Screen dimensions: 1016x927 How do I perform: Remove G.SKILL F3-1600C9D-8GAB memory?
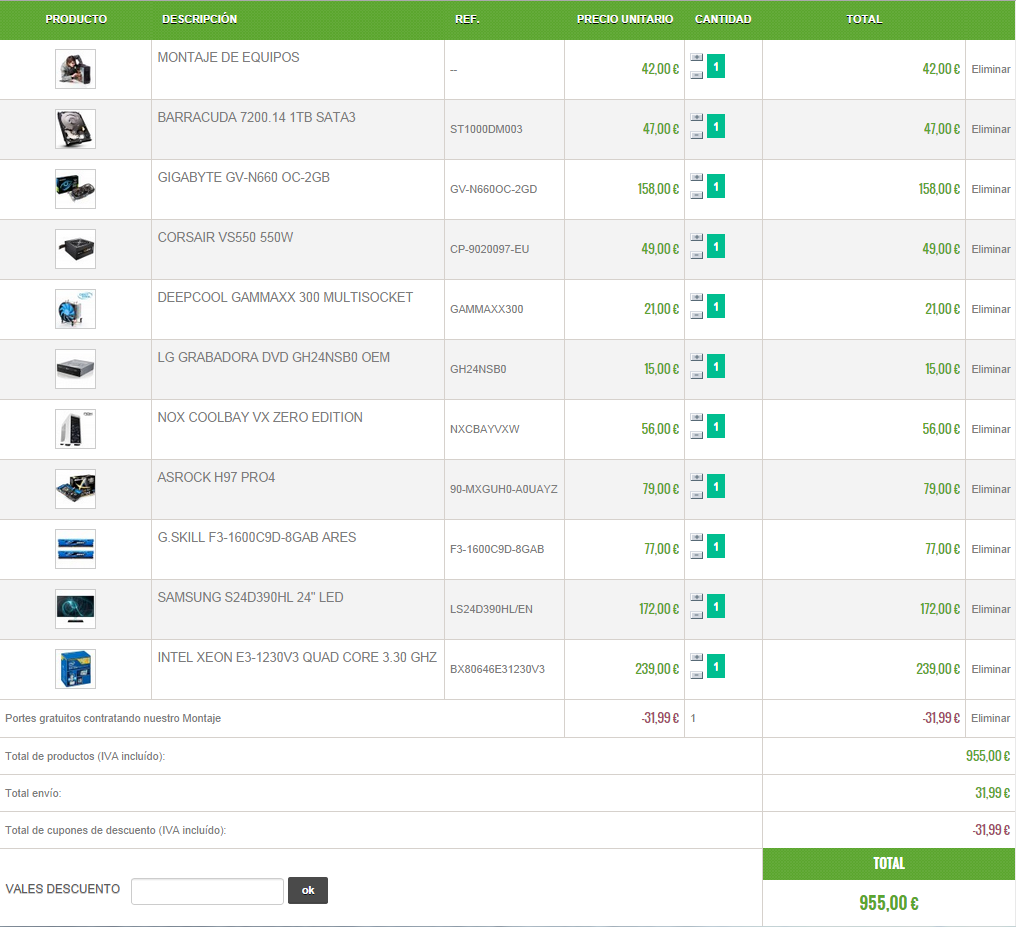tap(991, 549)
